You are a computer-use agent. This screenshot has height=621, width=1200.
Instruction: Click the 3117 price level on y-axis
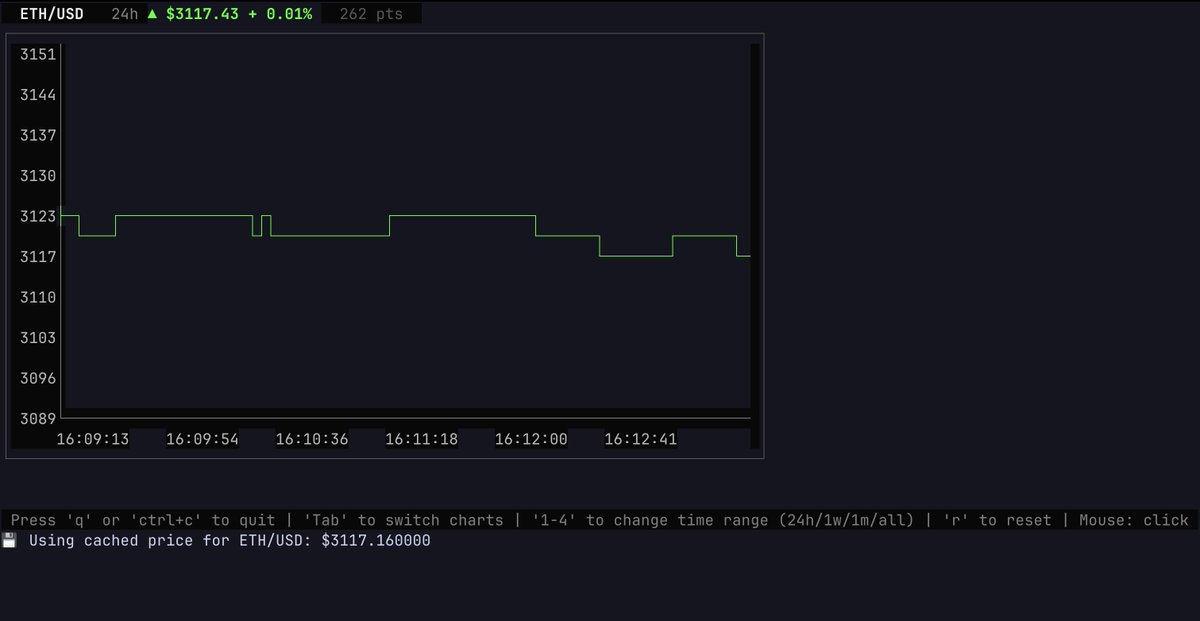click(x=36, y=256)
